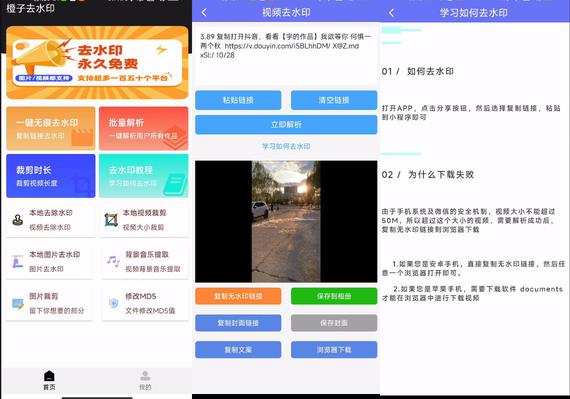
Task: Click the 立即解析 button
Action: [x=286, y=125]
